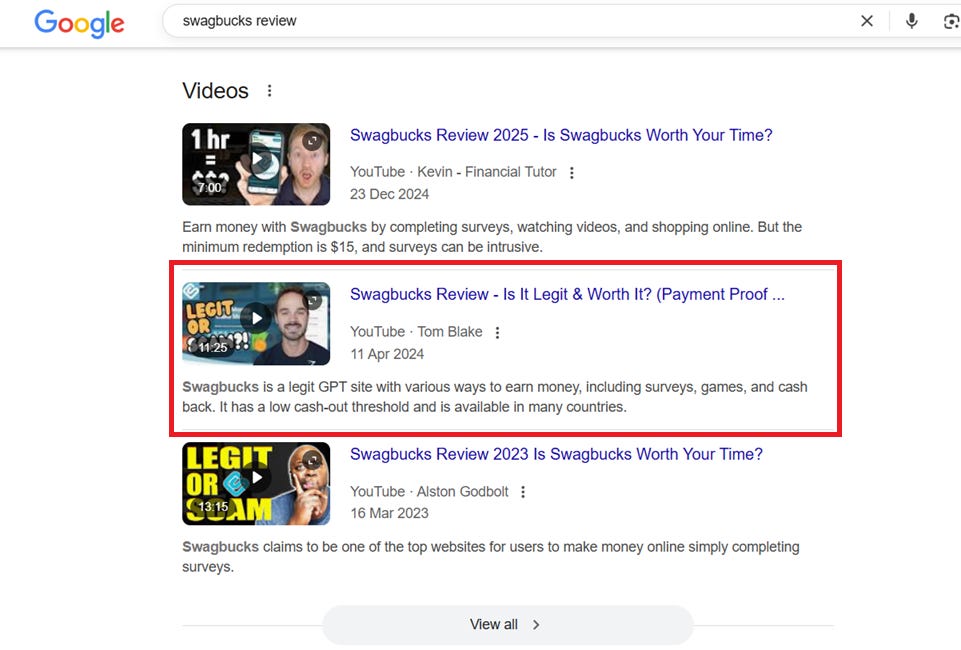
Task: Play the Kevin Financial Tutor video thumbnail
Action: 256,164
